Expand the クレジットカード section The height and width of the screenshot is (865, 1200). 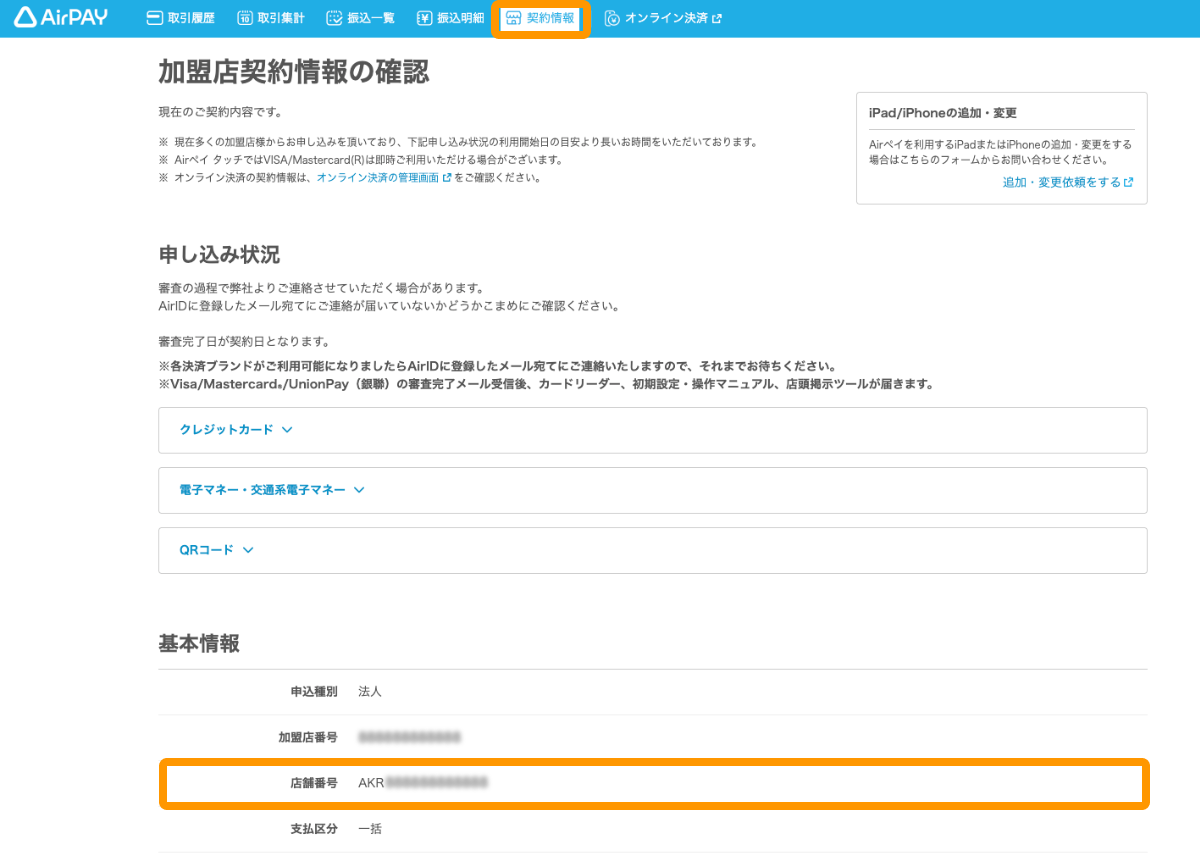[226, 430]
